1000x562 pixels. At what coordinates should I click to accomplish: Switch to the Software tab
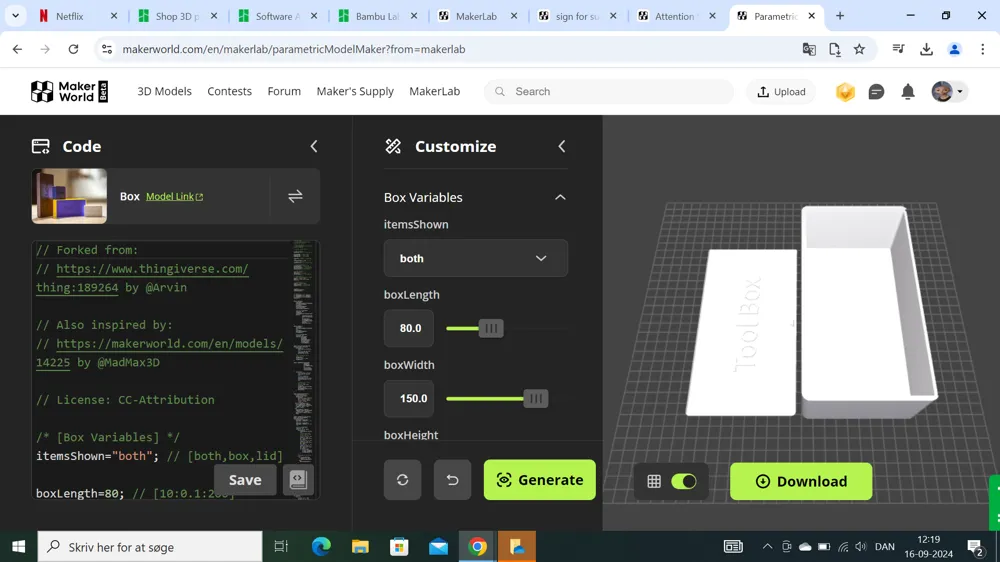pyautogui.click(x=278, y=16)
